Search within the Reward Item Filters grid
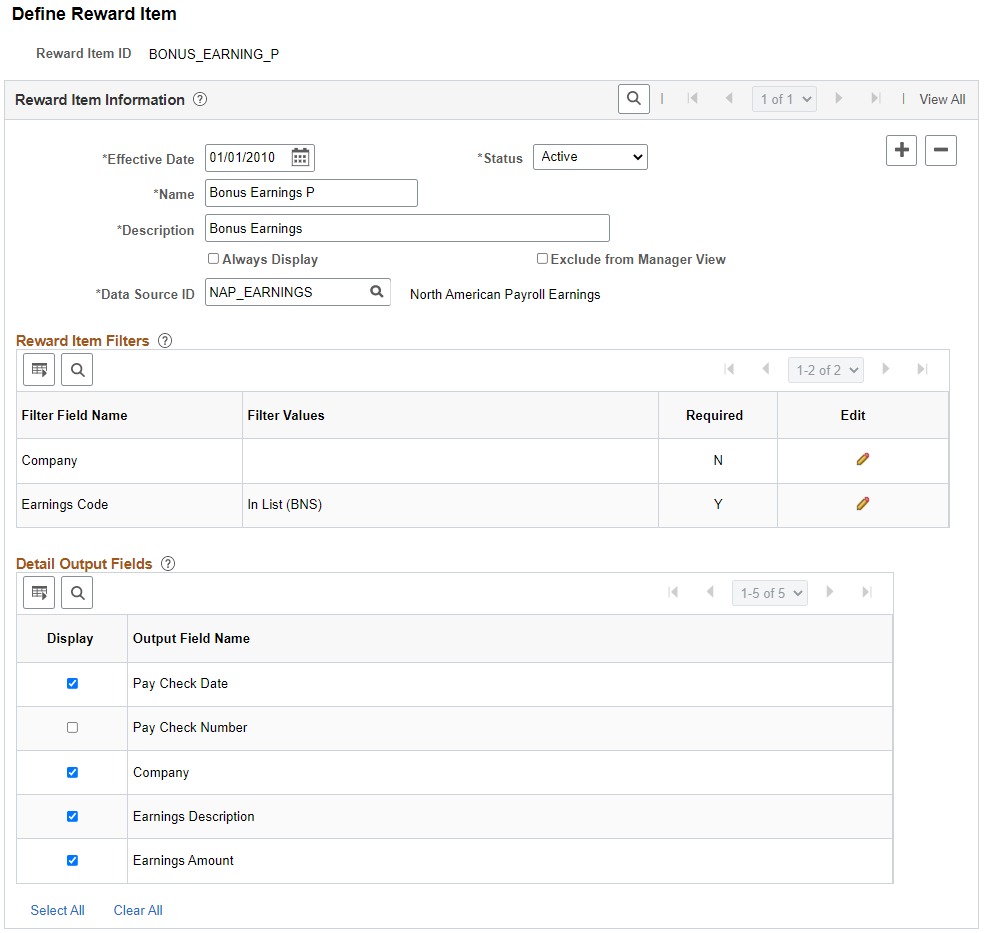The image size is (984, 933). (x=77, y=370)
